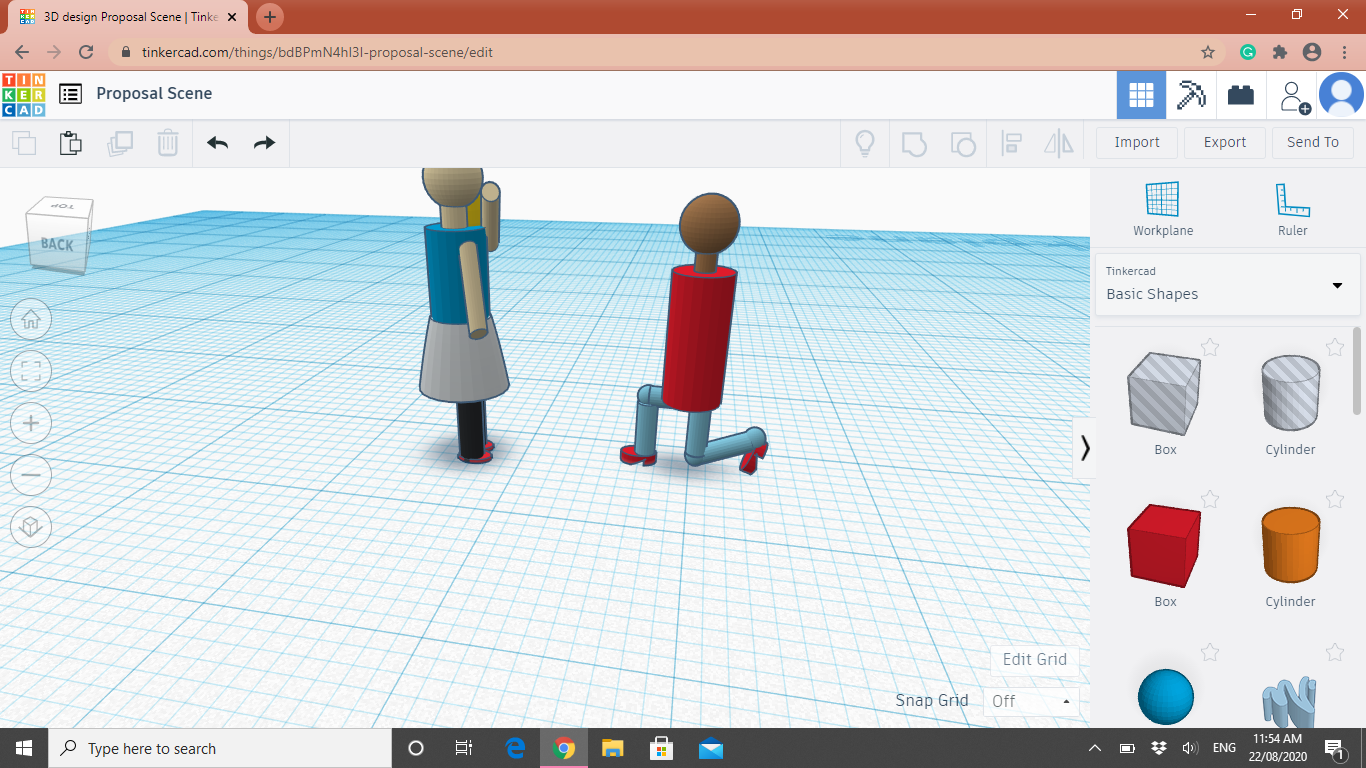Select the Ruler tool
The image size is (1366, 768).
click(1292, 209)
